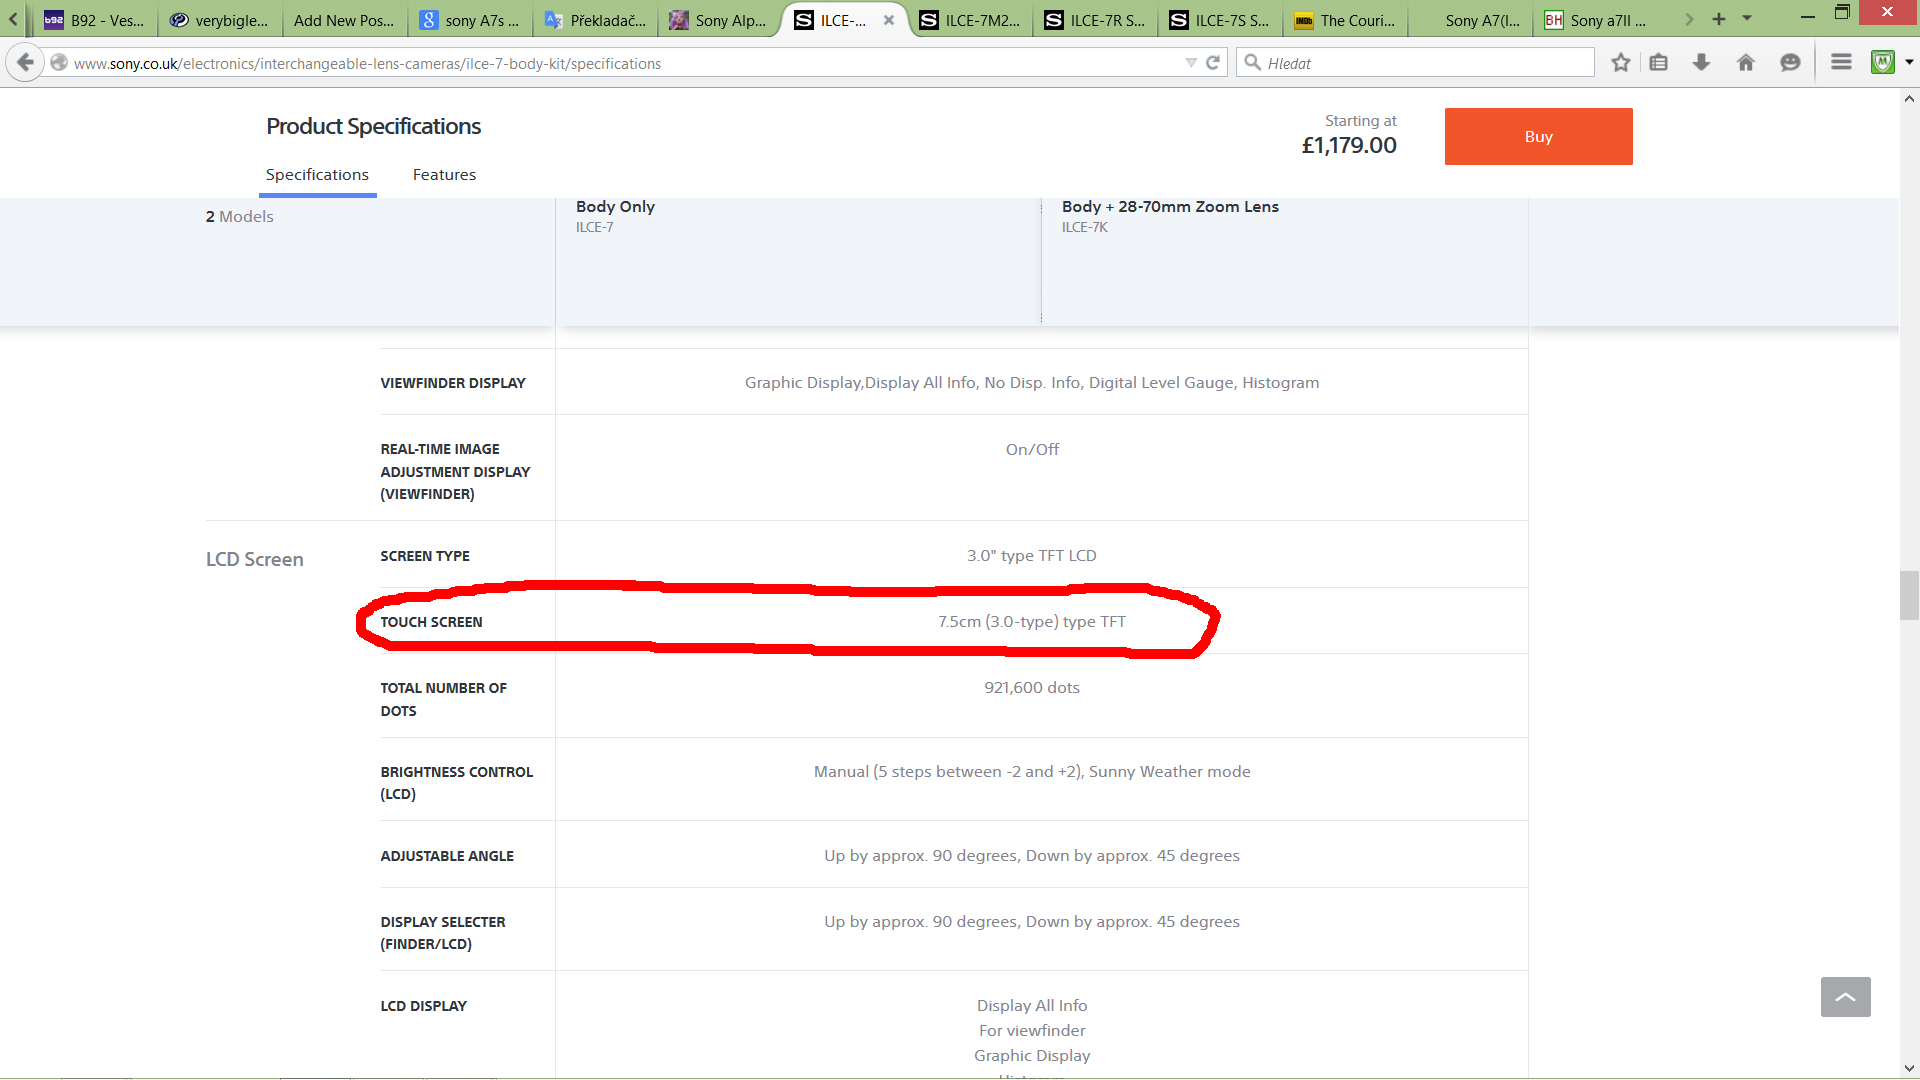
Task: Expand the list all tabs dropdown
Action: 1747,19
